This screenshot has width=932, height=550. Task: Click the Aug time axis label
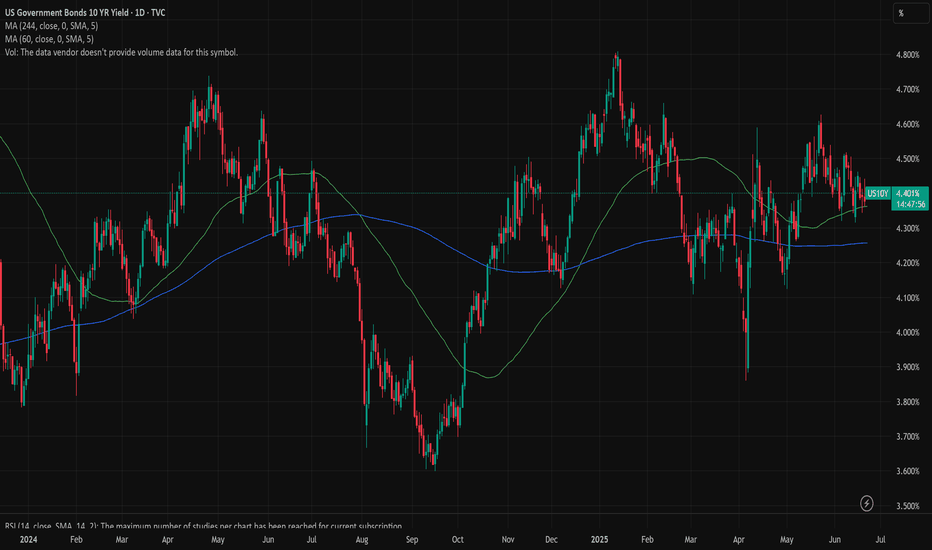tap(361, 539)
